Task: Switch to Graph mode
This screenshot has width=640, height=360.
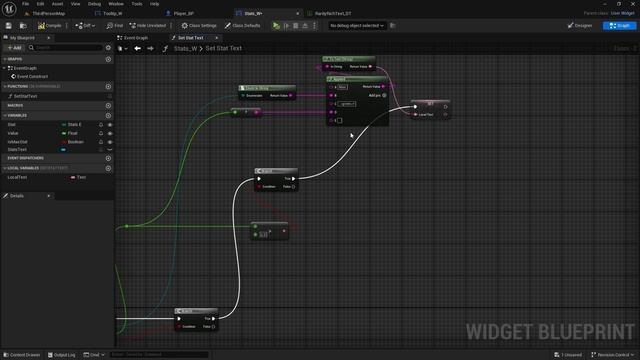Action: [619, 26]
